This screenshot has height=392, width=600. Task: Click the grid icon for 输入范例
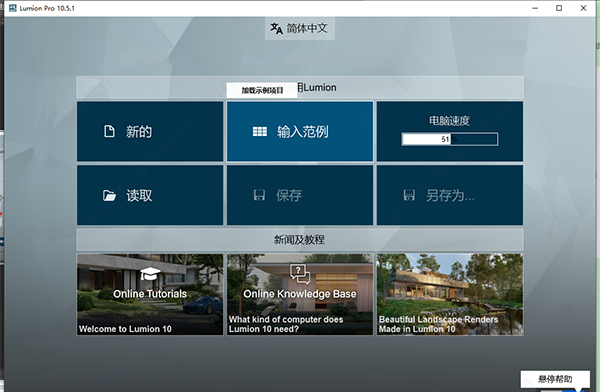pos(260,132)
